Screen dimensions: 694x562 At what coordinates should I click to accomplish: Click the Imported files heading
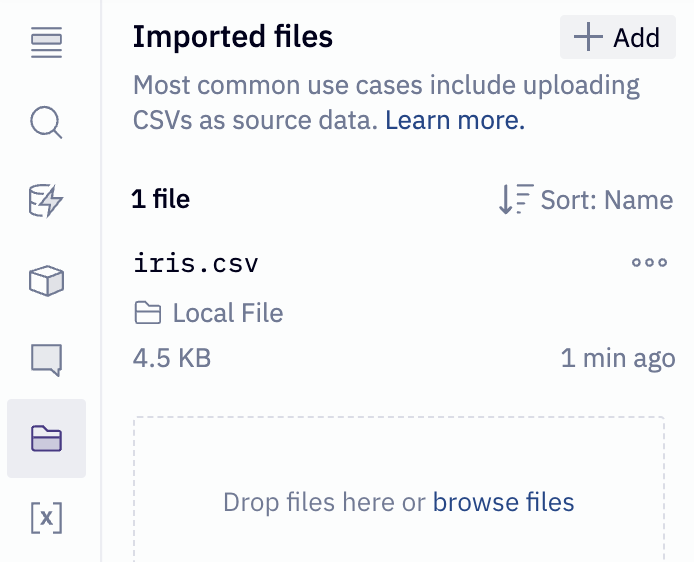[x=233, y=37]
